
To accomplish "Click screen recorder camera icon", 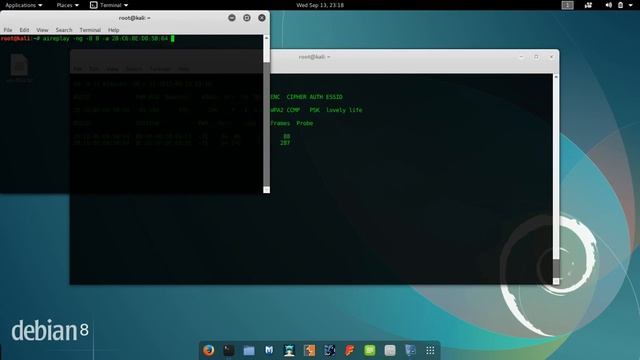I will (588, 5).
